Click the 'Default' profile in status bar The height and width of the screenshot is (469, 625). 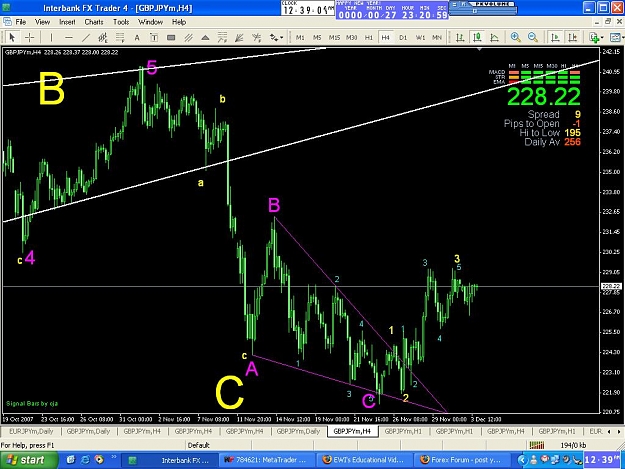point(199,445)
